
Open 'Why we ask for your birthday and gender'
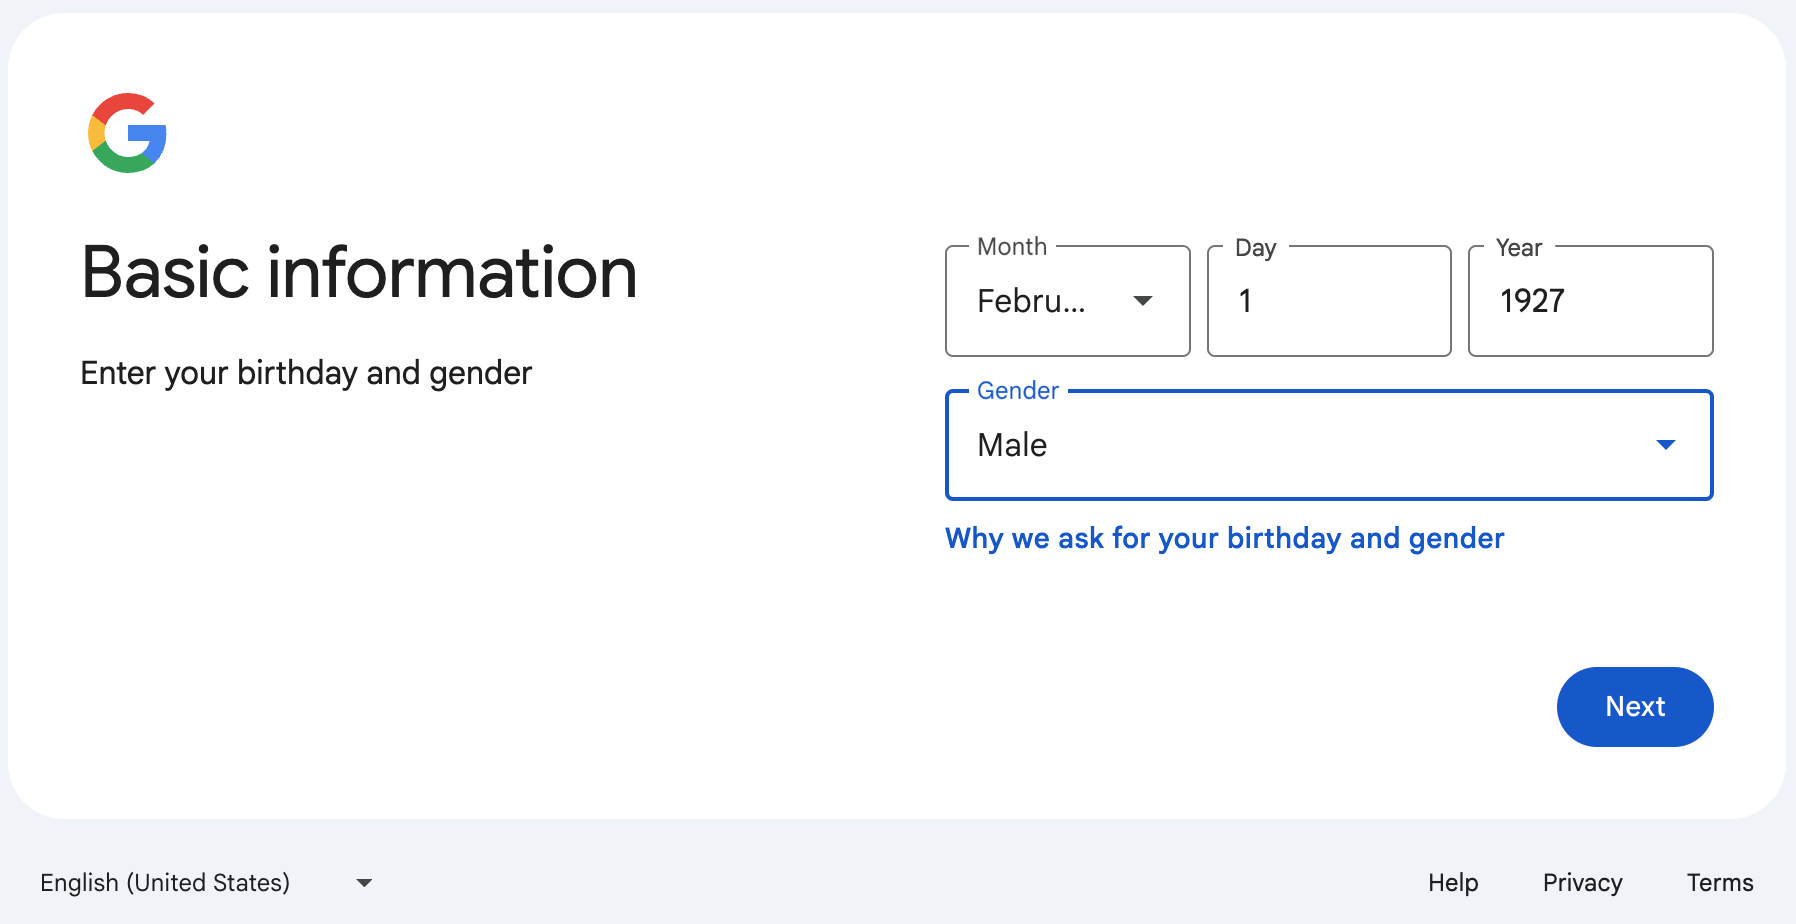coord(1224,538)
